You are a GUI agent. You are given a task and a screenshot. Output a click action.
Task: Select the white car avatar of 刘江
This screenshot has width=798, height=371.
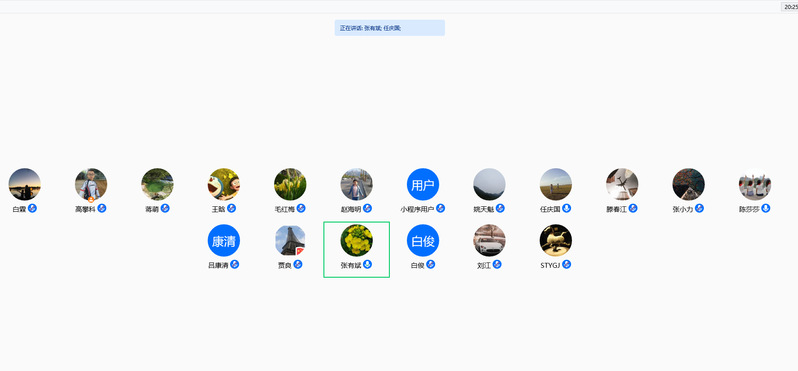489,240
